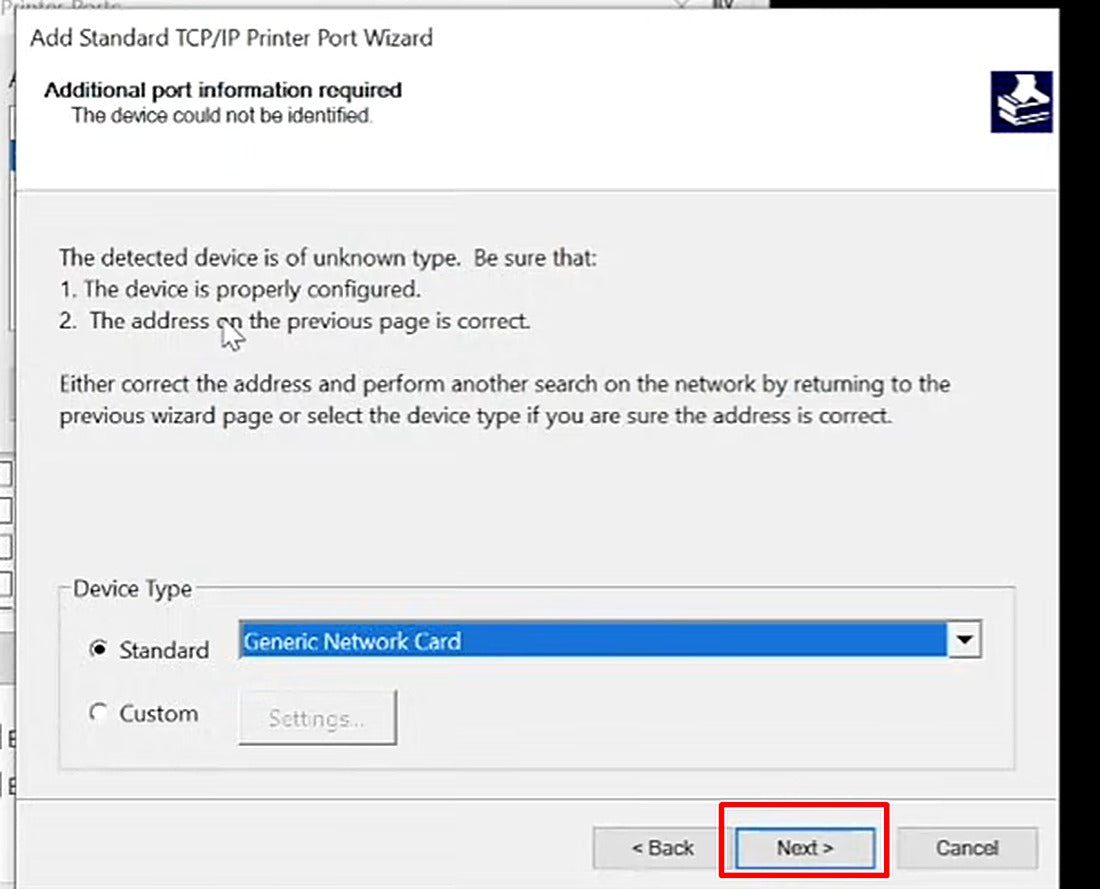Image resolution: width=1100 pixels, height=889 pixels.
Task: Click the greyed-out Settings... button
Action: click(317, 717)
